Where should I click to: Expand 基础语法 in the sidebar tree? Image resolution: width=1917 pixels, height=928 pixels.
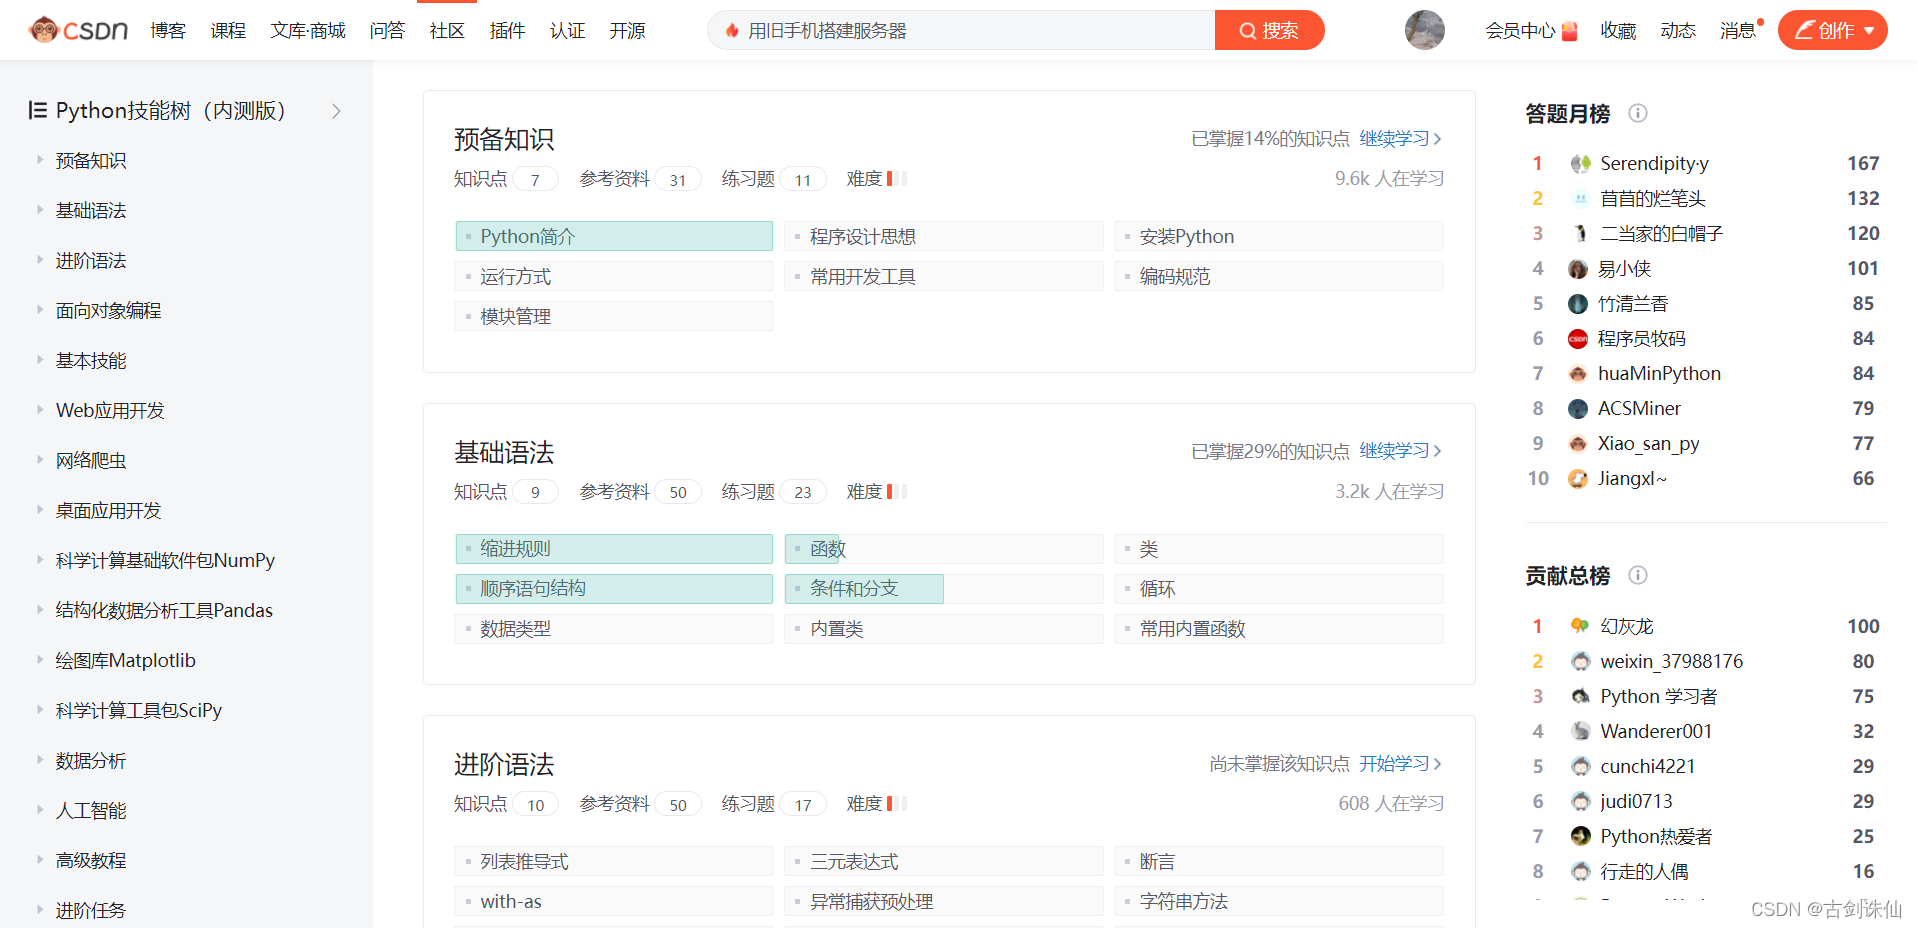(x=40, y=209)
